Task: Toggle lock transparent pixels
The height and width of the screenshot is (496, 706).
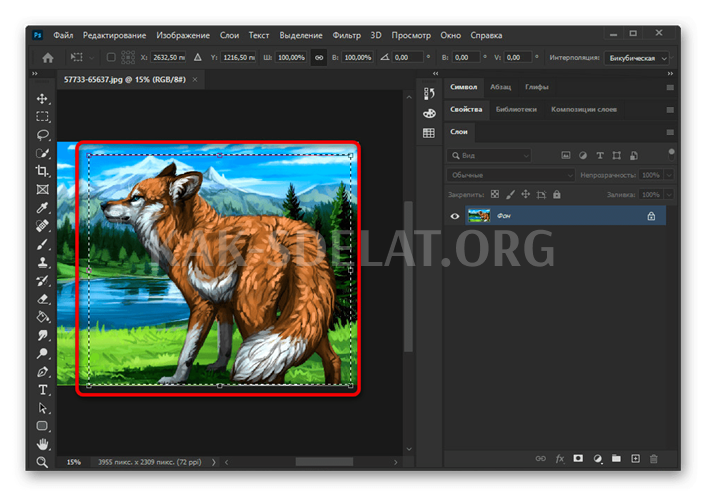Action: [495, 194]
